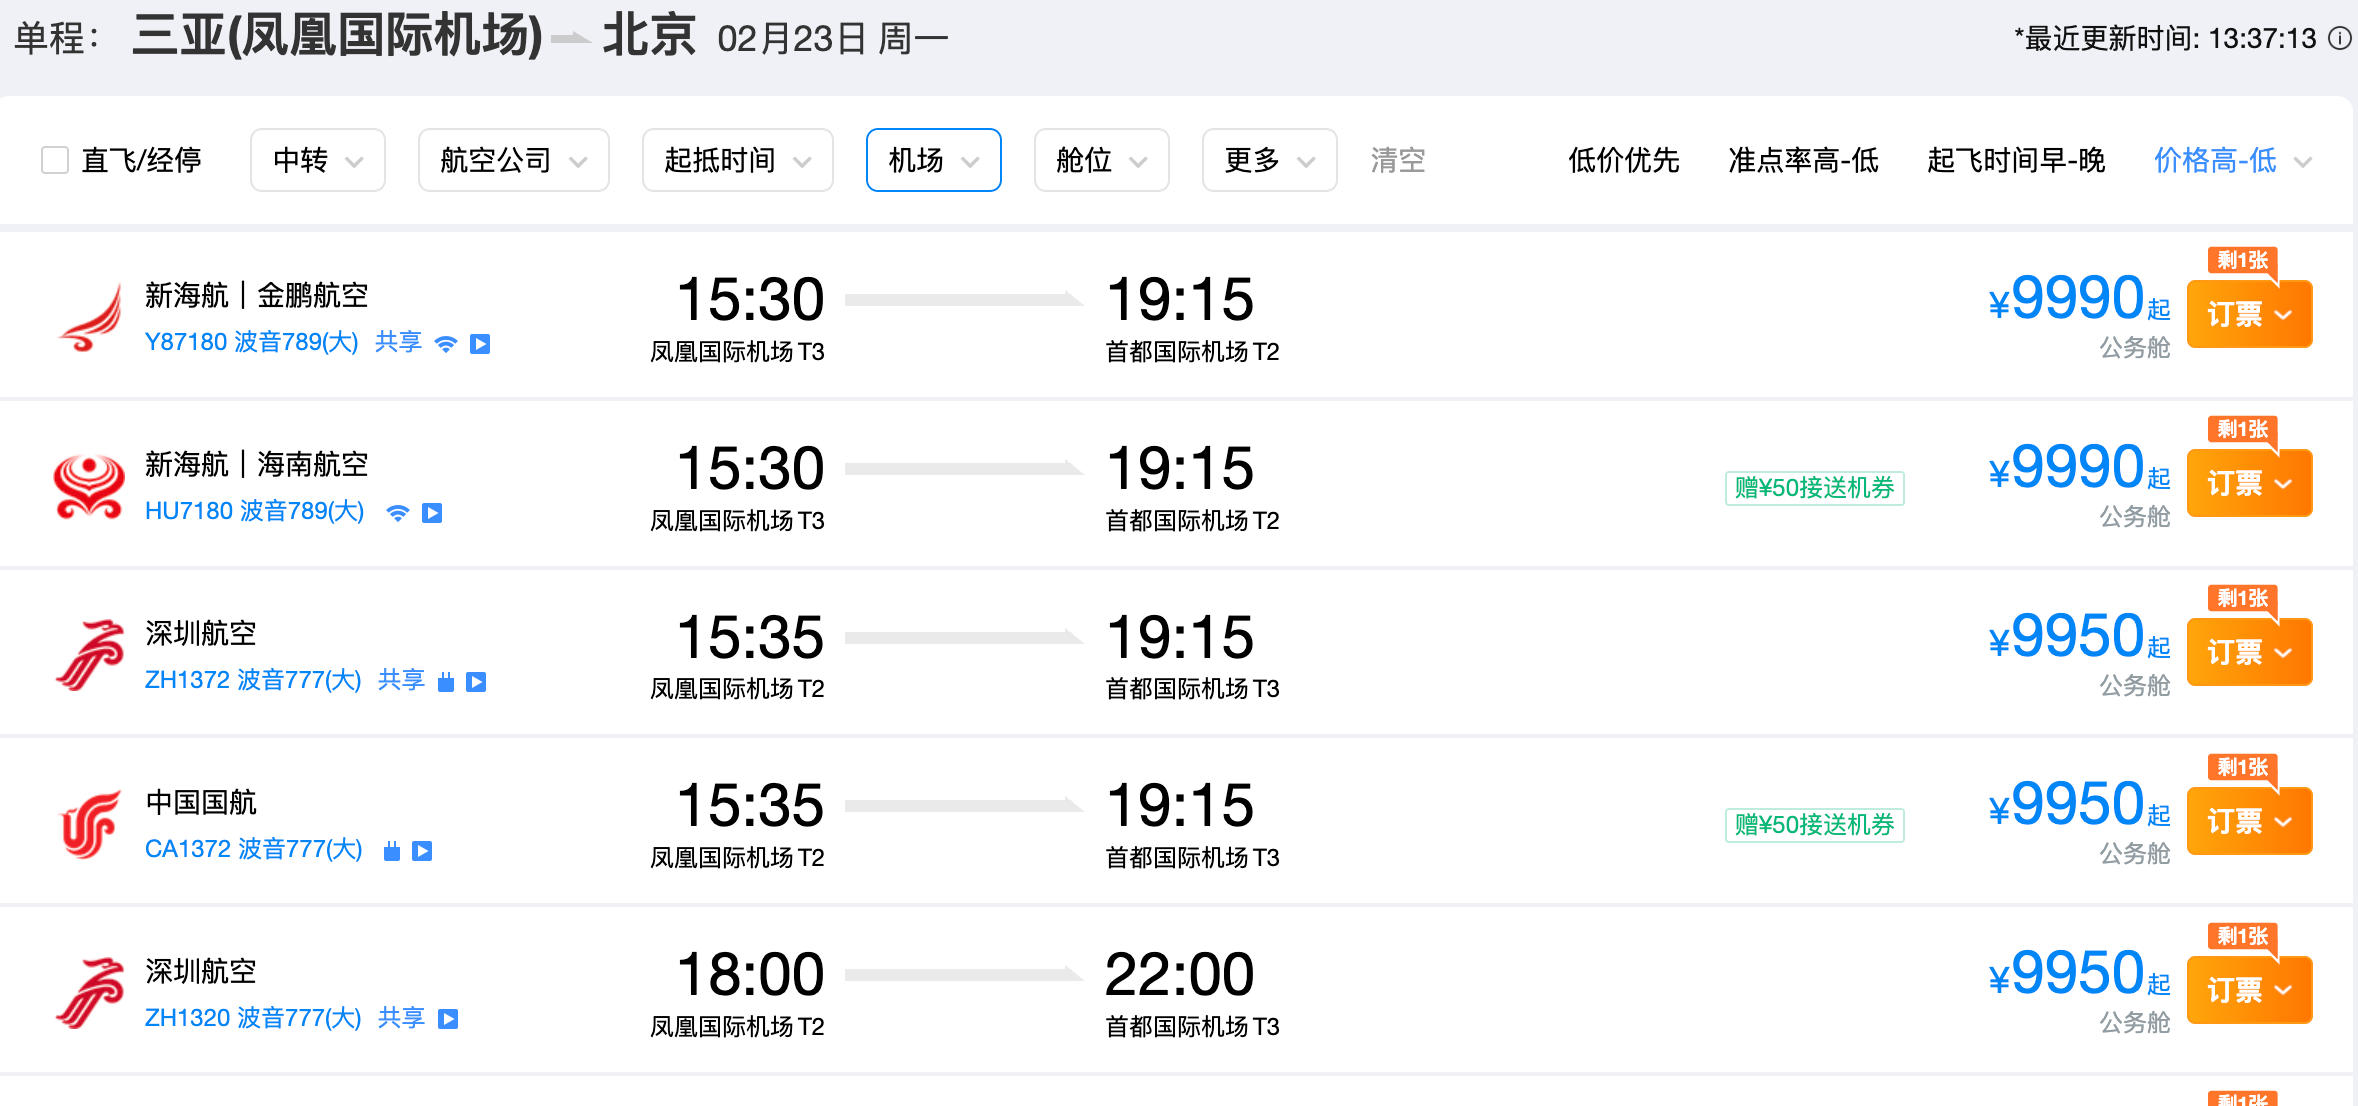
Task: Toggle the 直飞/经停 checkbox
Action: [55, 160]
